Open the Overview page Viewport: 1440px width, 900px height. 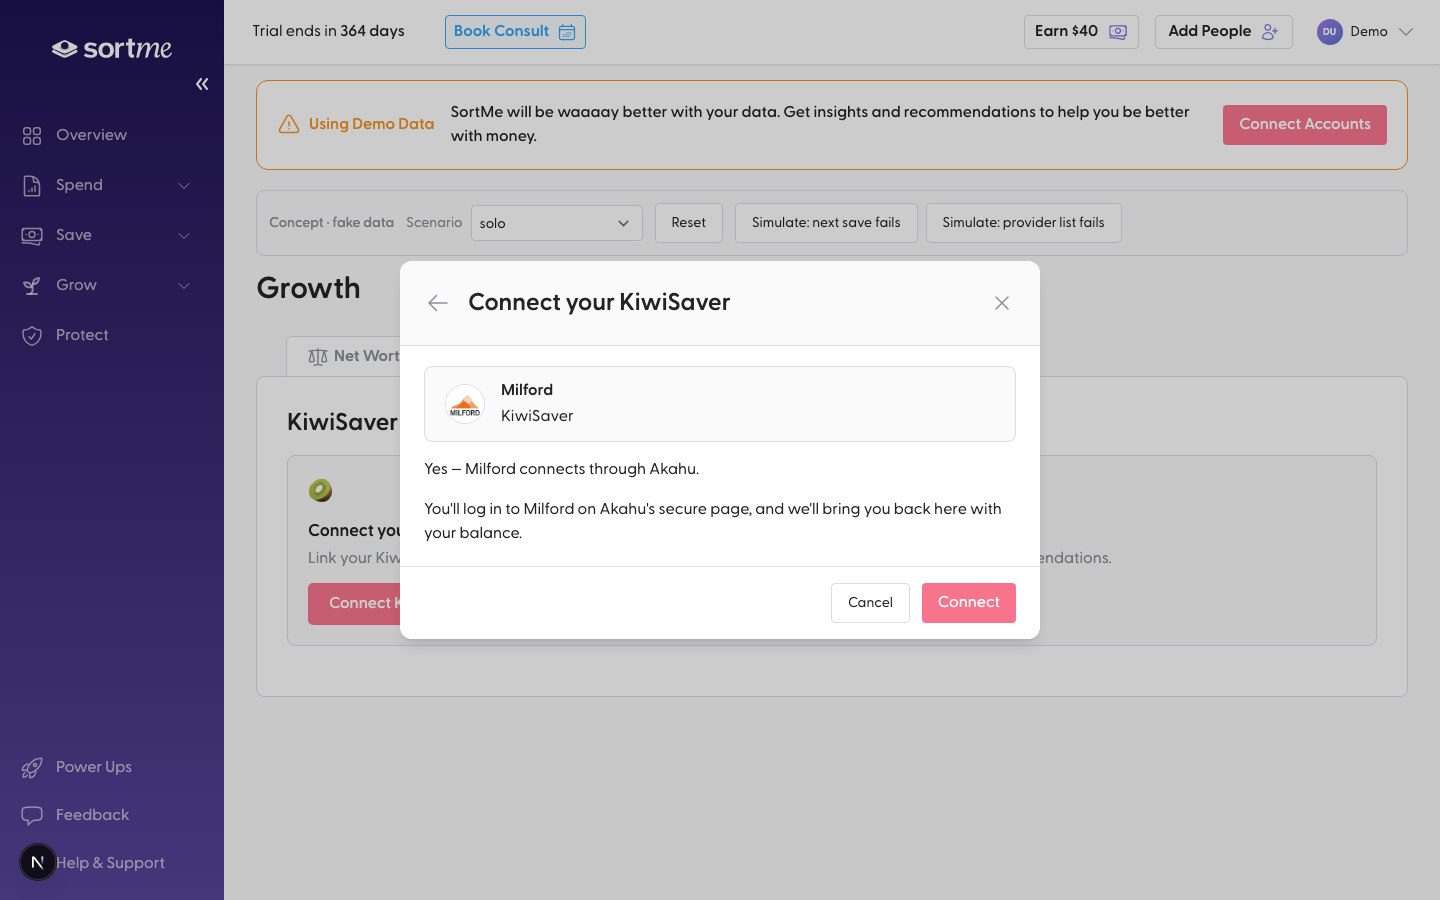[x=91, y=135]
